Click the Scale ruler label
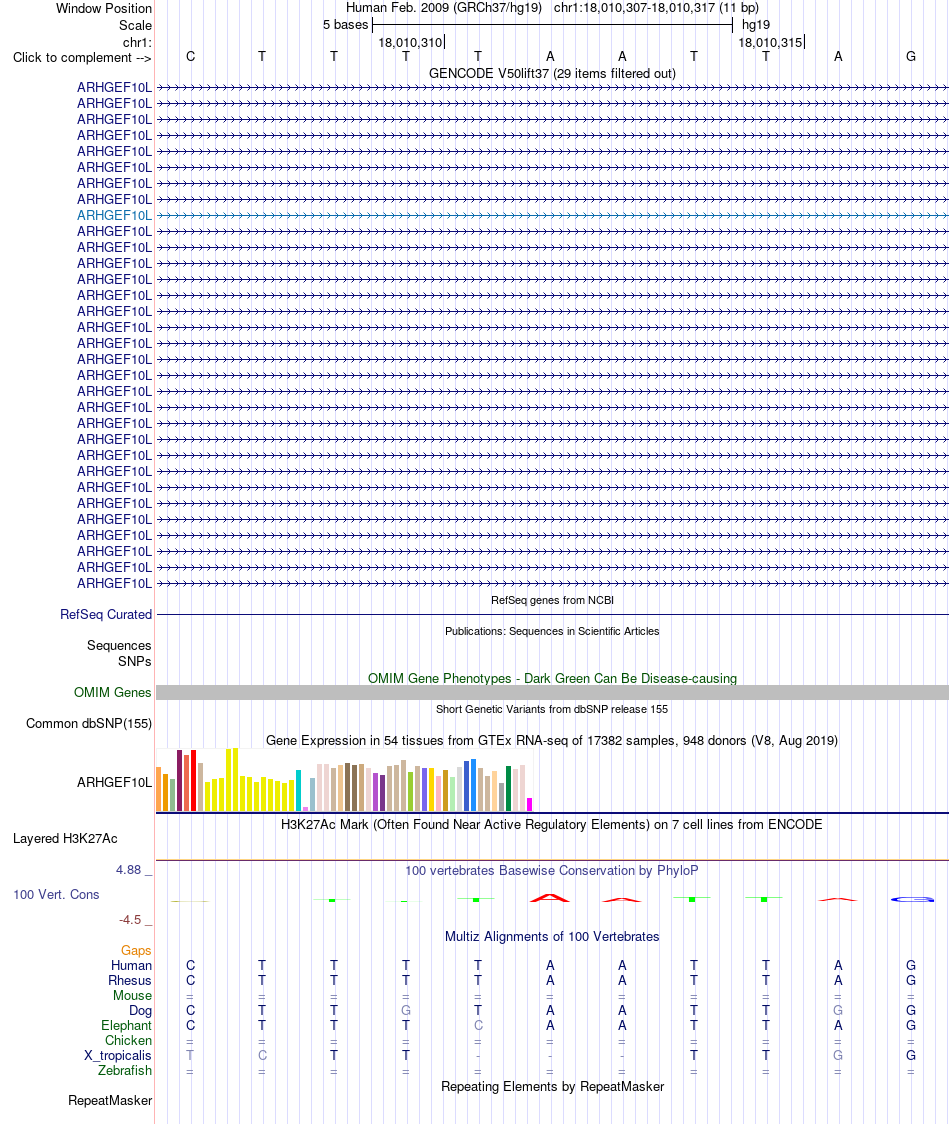The image size is (950, 1124). [x=136, y=25]
